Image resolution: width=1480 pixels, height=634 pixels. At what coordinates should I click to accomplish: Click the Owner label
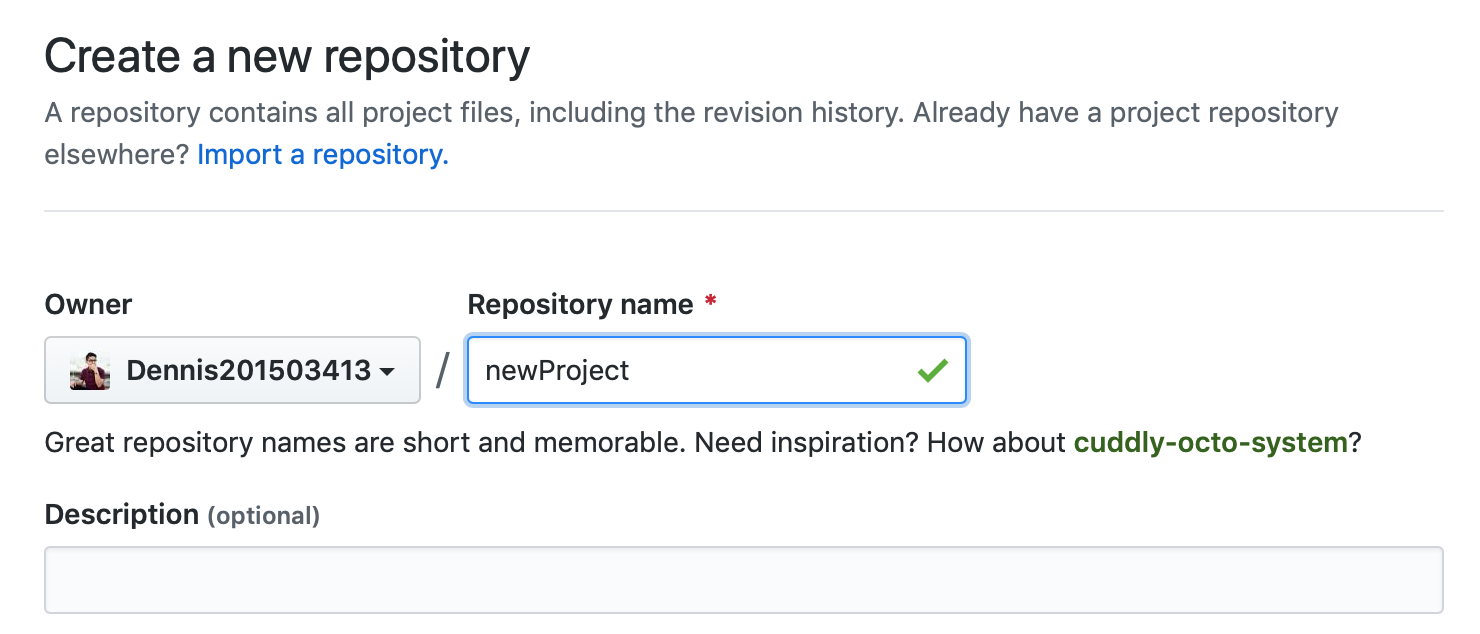[x=89, y=304]
